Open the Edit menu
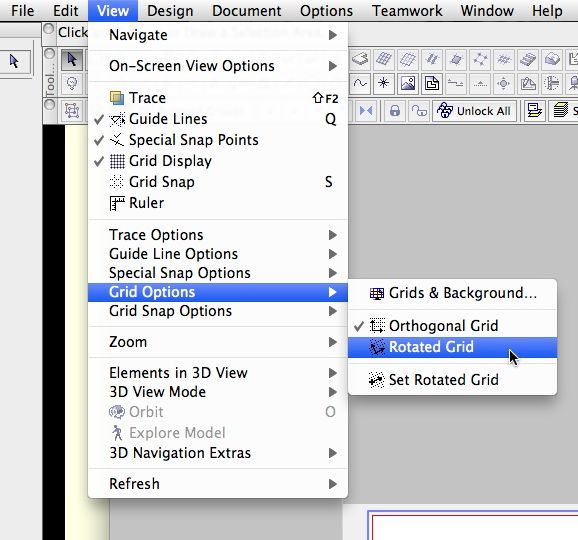 (66, 11)
